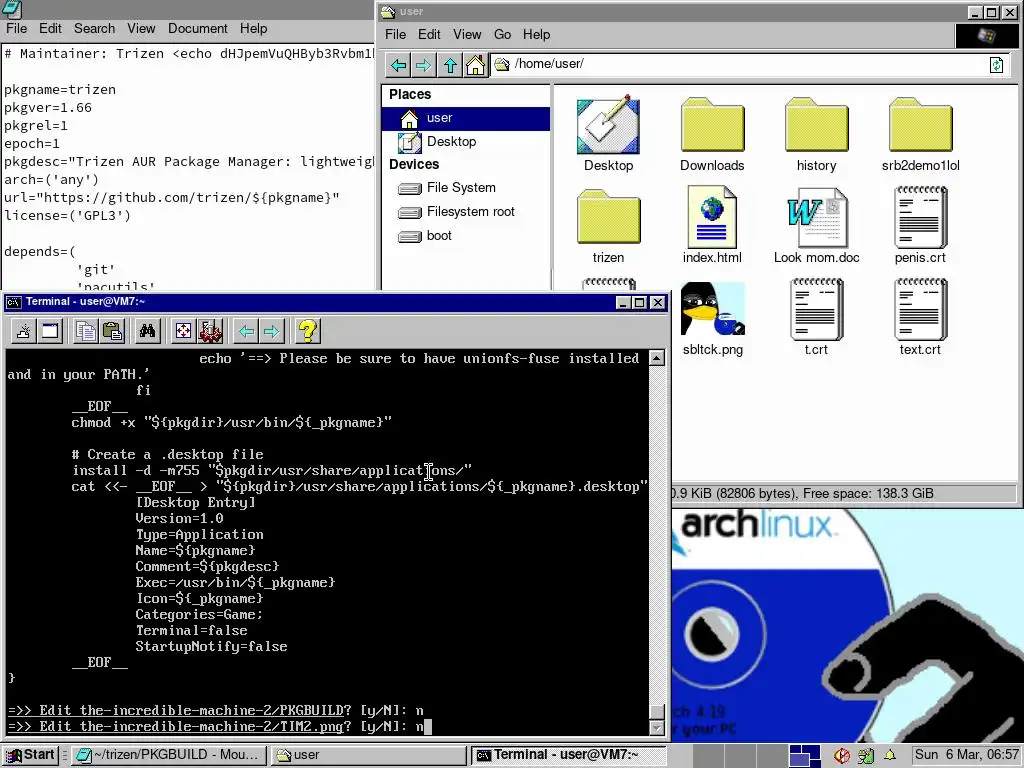Image resolution: width=1024 pixels, height=768 pixels.
Task: Open boot device in sidebar
Action: (x=466, y=236)
